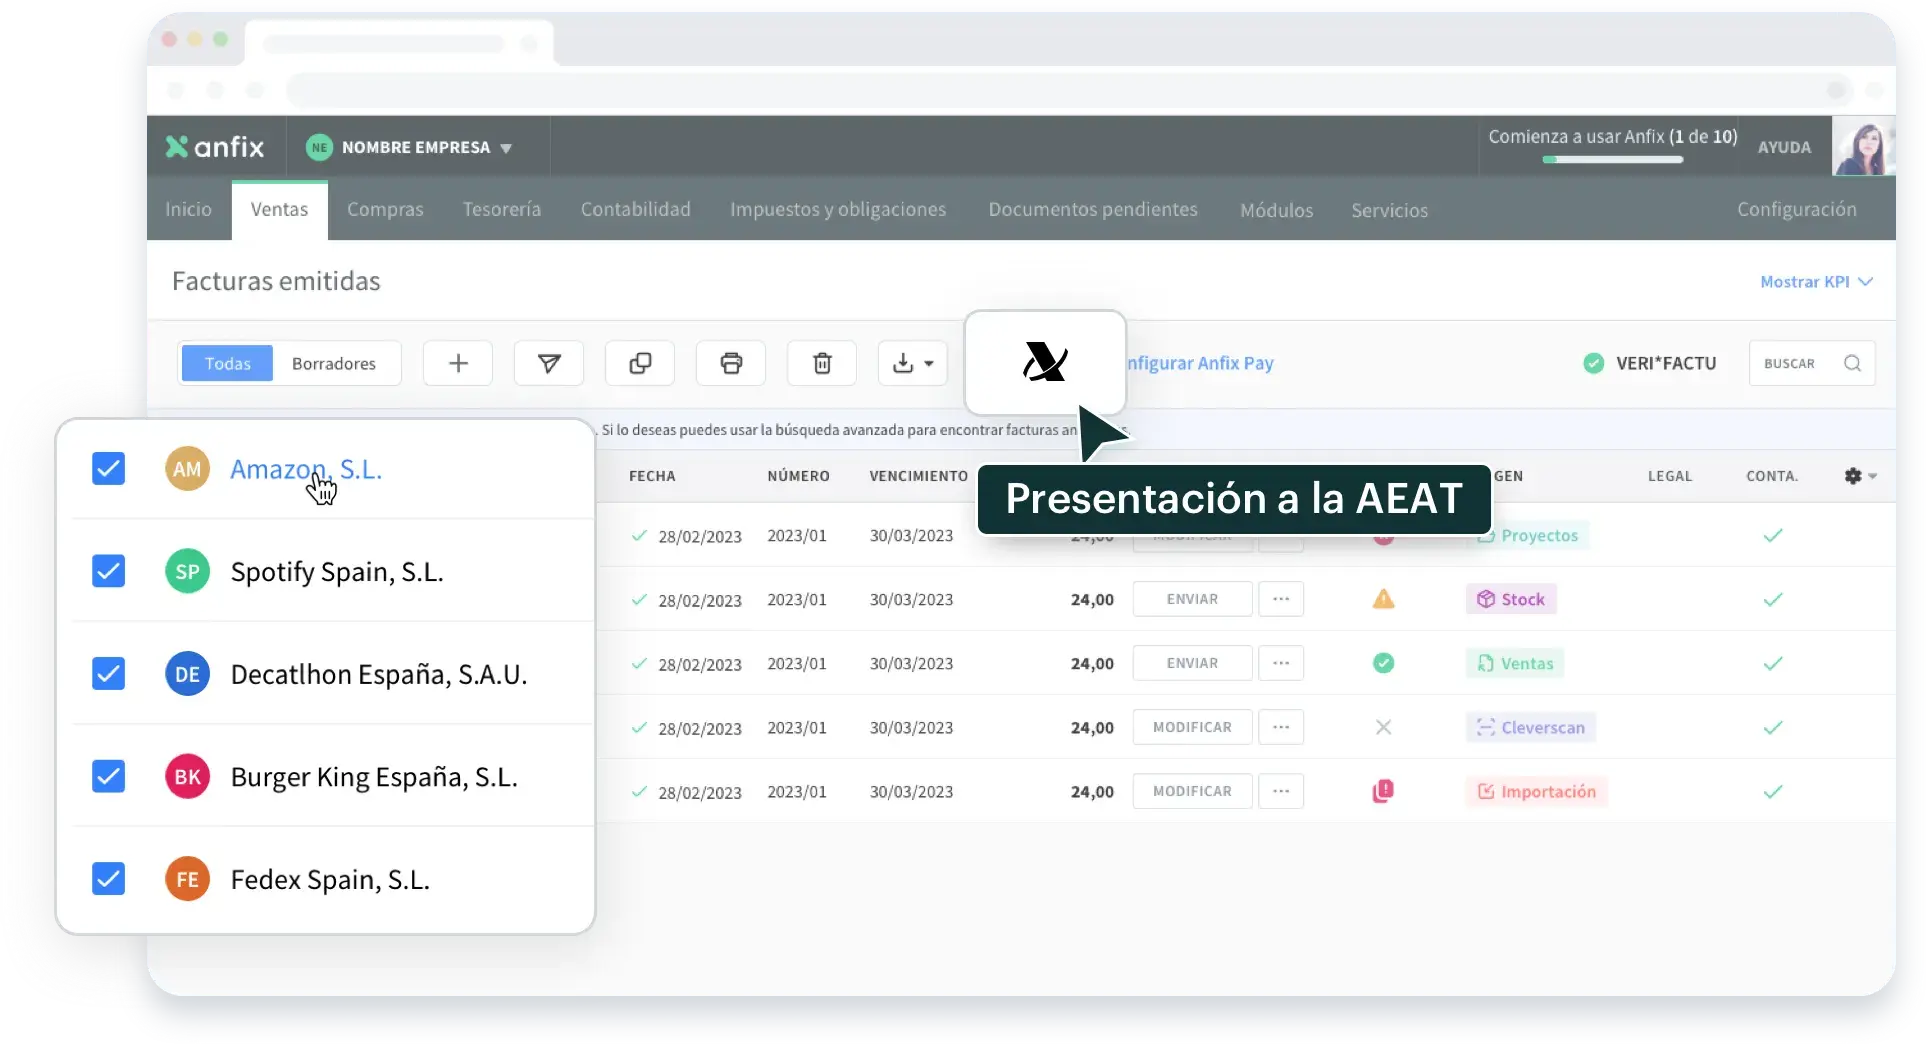Click the plus icon to add invoice
The image size is (1926, 1044).
tap(458, 363)
